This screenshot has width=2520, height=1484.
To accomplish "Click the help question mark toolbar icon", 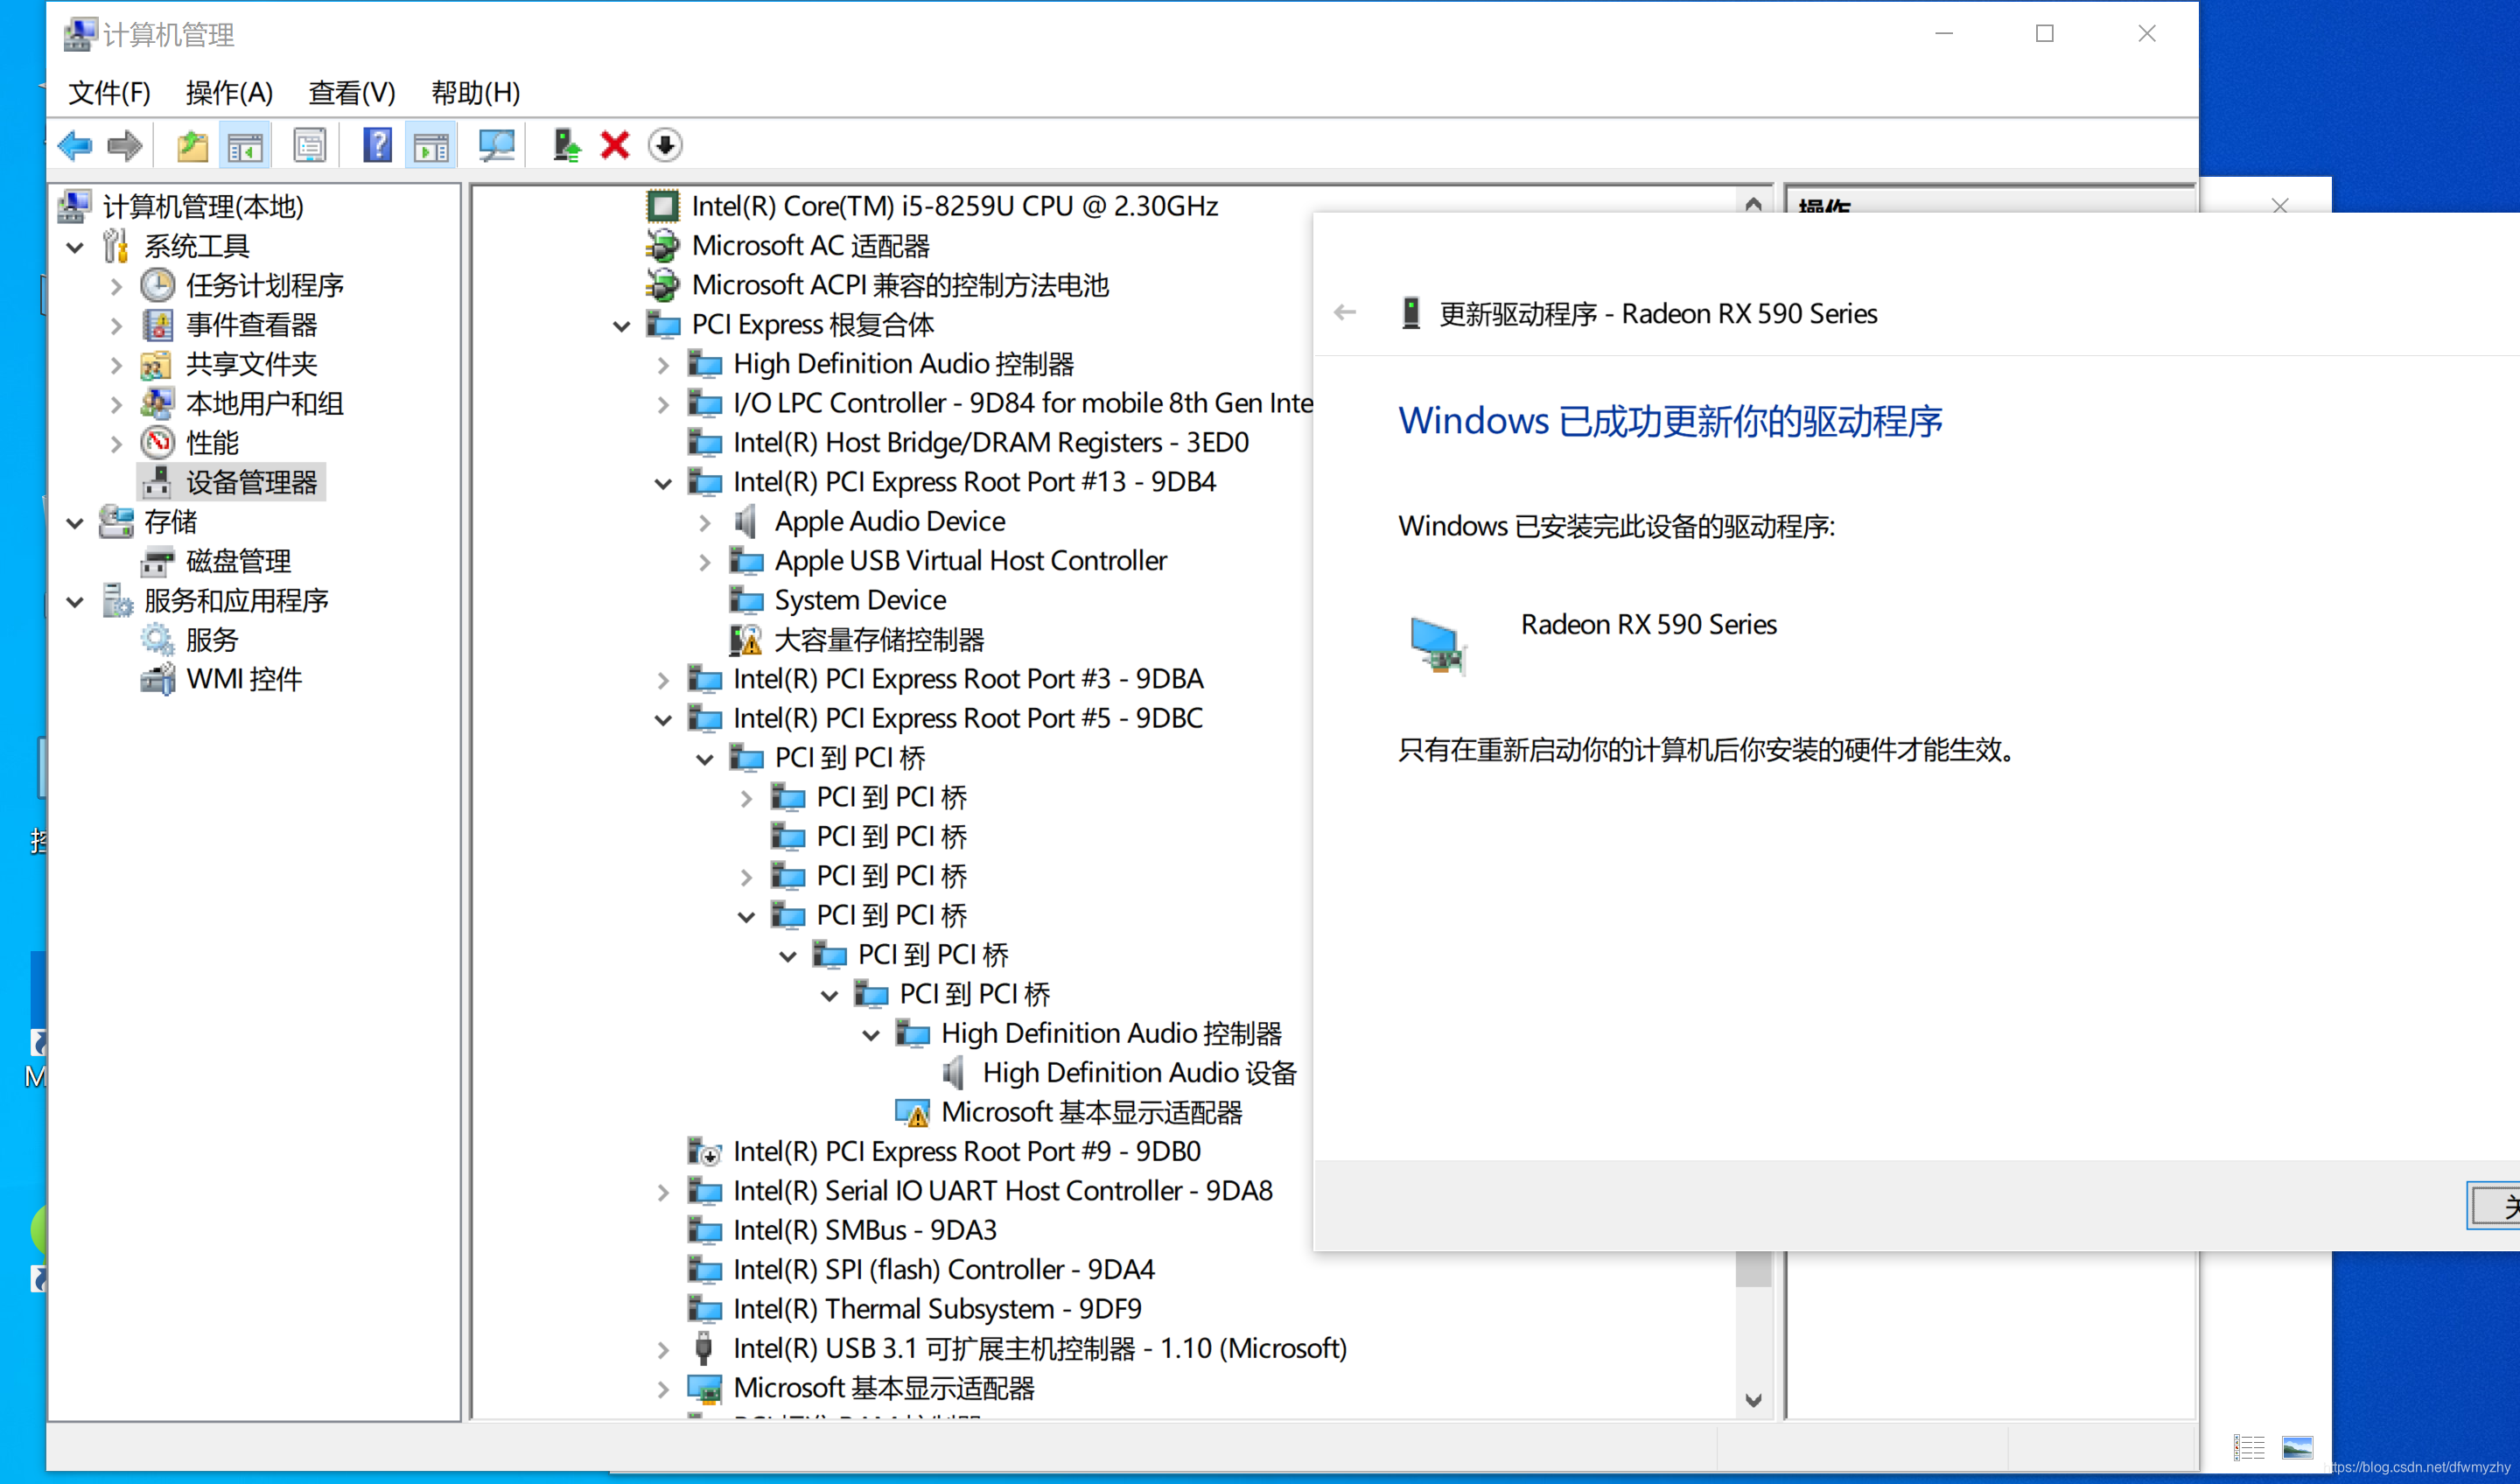I will click(377, 146).
